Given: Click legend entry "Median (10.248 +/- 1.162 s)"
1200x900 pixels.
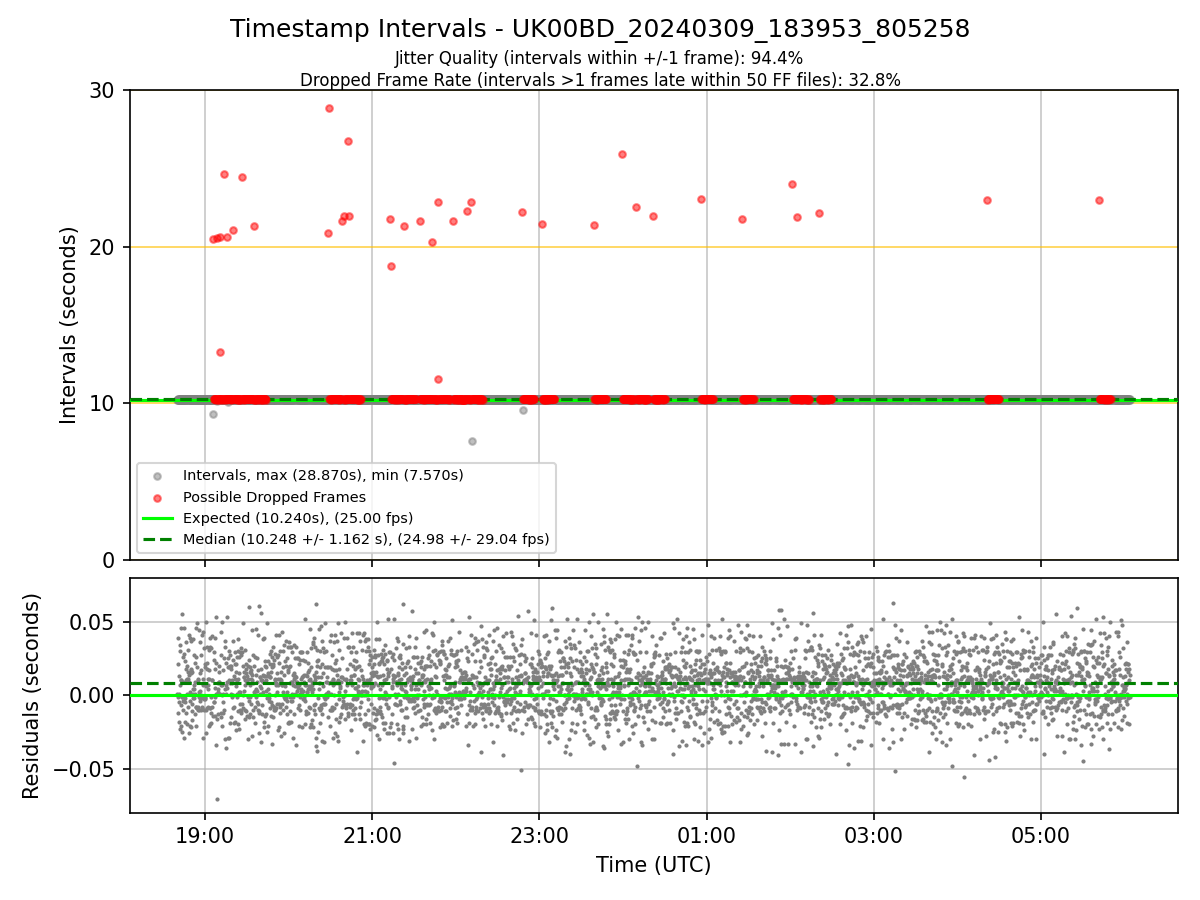Looking at the screenshot, I should 366,539.
